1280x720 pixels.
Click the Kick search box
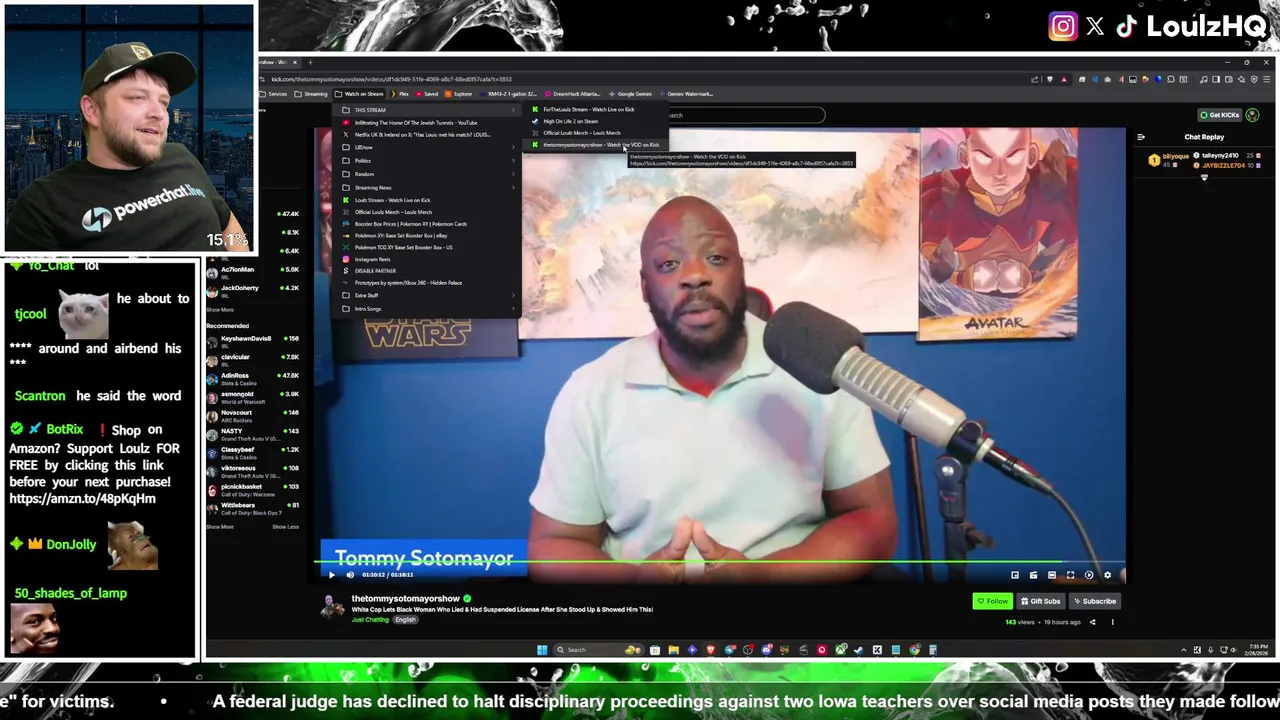coord(745,115)
